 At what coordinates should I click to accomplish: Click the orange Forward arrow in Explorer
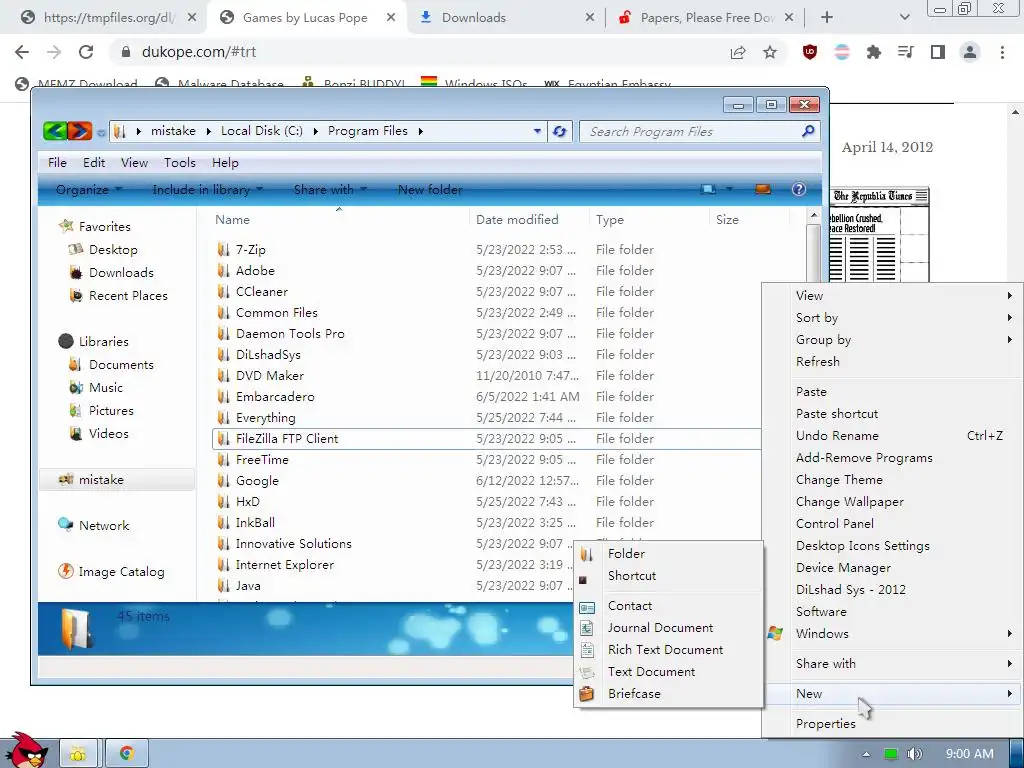pyautogui.click(x=79, y=131)
